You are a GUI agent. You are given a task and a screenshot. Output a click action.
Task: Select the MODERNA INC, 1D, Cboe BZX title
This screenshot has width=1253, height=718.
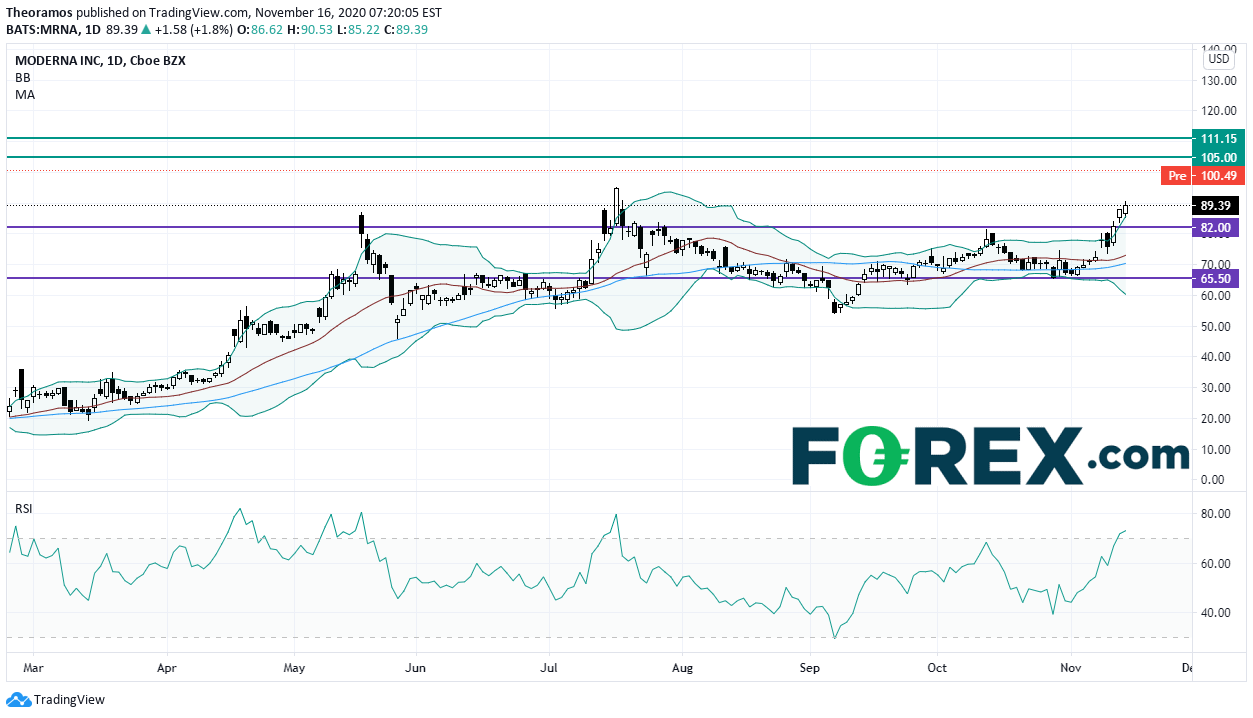click(x=100, y=60)
